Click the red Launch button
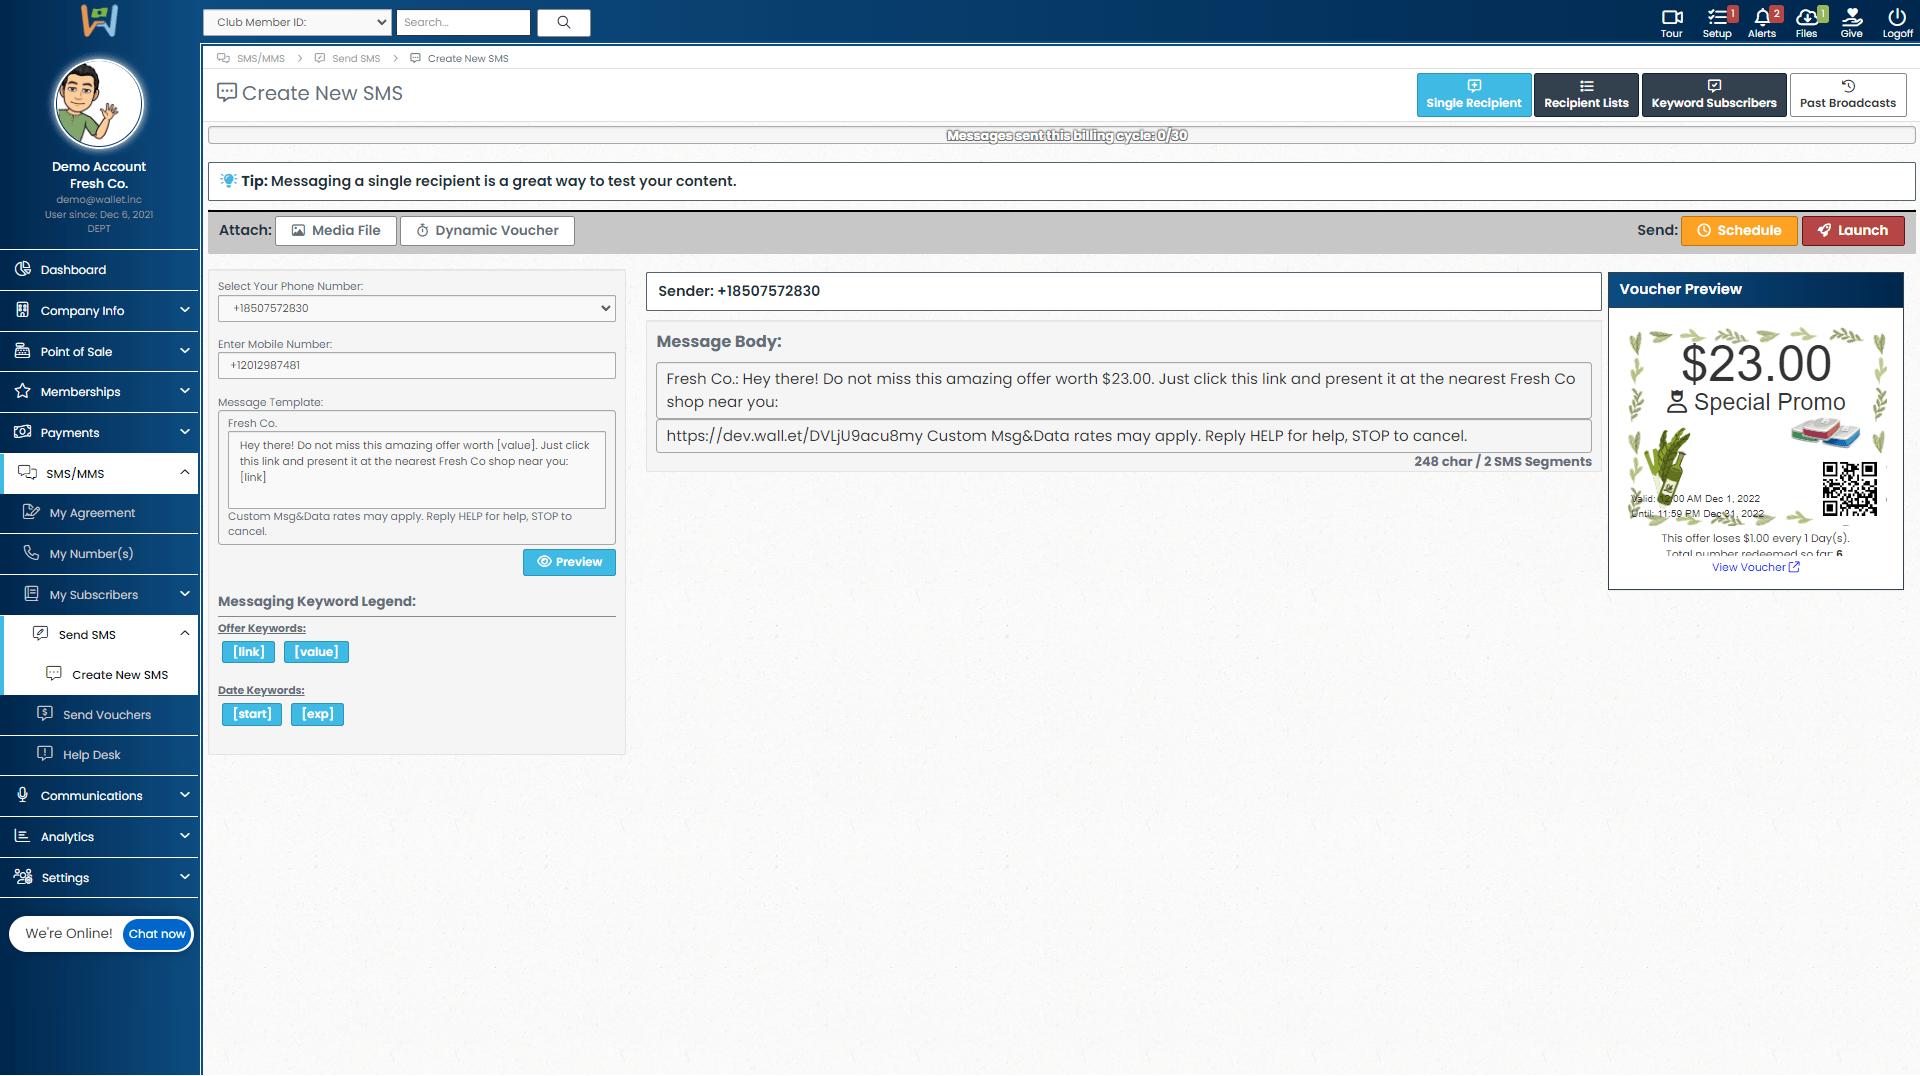This screenshot has width=1920, height=1076. [x=1852, y=230]
